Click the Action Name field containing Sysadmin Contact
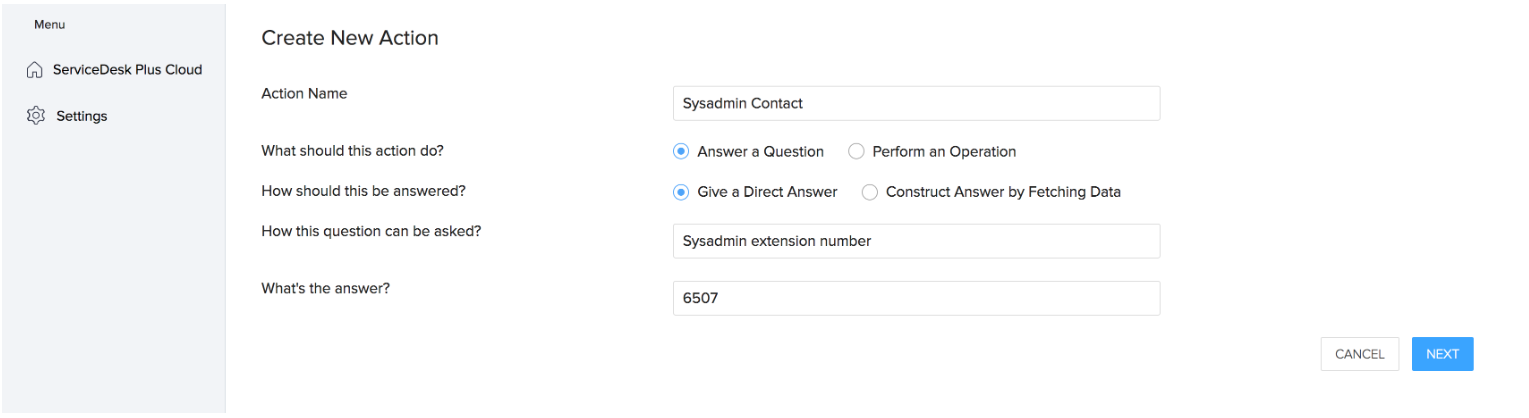The height and width of the screenshot is (418, 1529). point(916,103)
